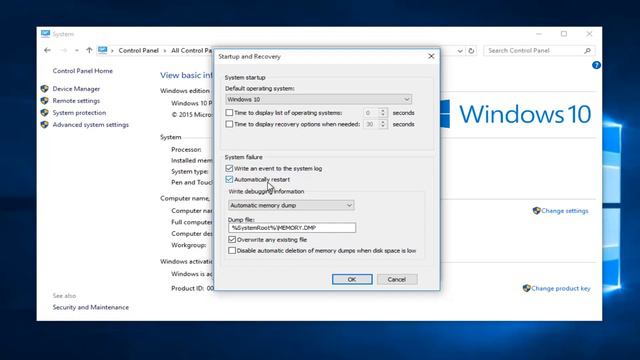Increase recovery options seconds value
Screen dimensions: 640x360
coord(383,122)
